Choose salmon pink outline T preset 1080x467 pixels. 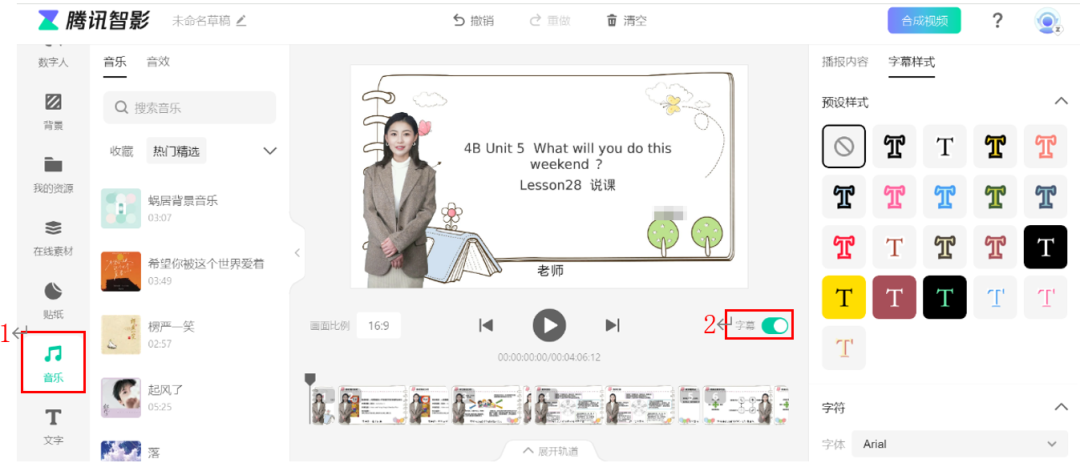coord(1046,146)
